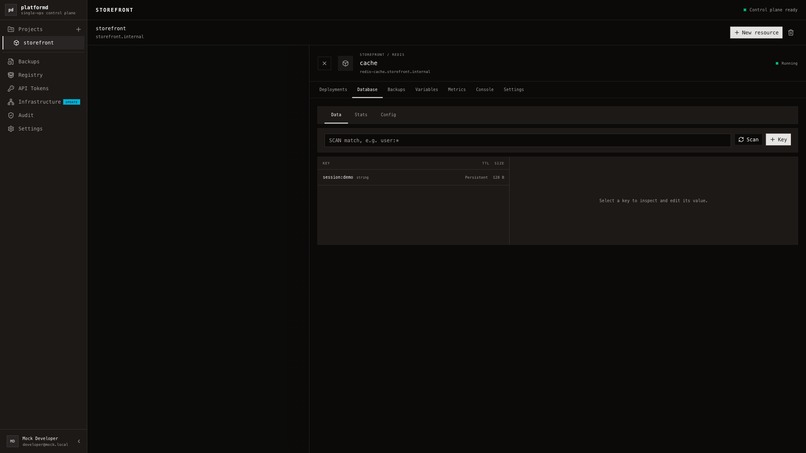Click the TTL column header
The width and height of the screenshot is (806, 453).
point(485,164)
